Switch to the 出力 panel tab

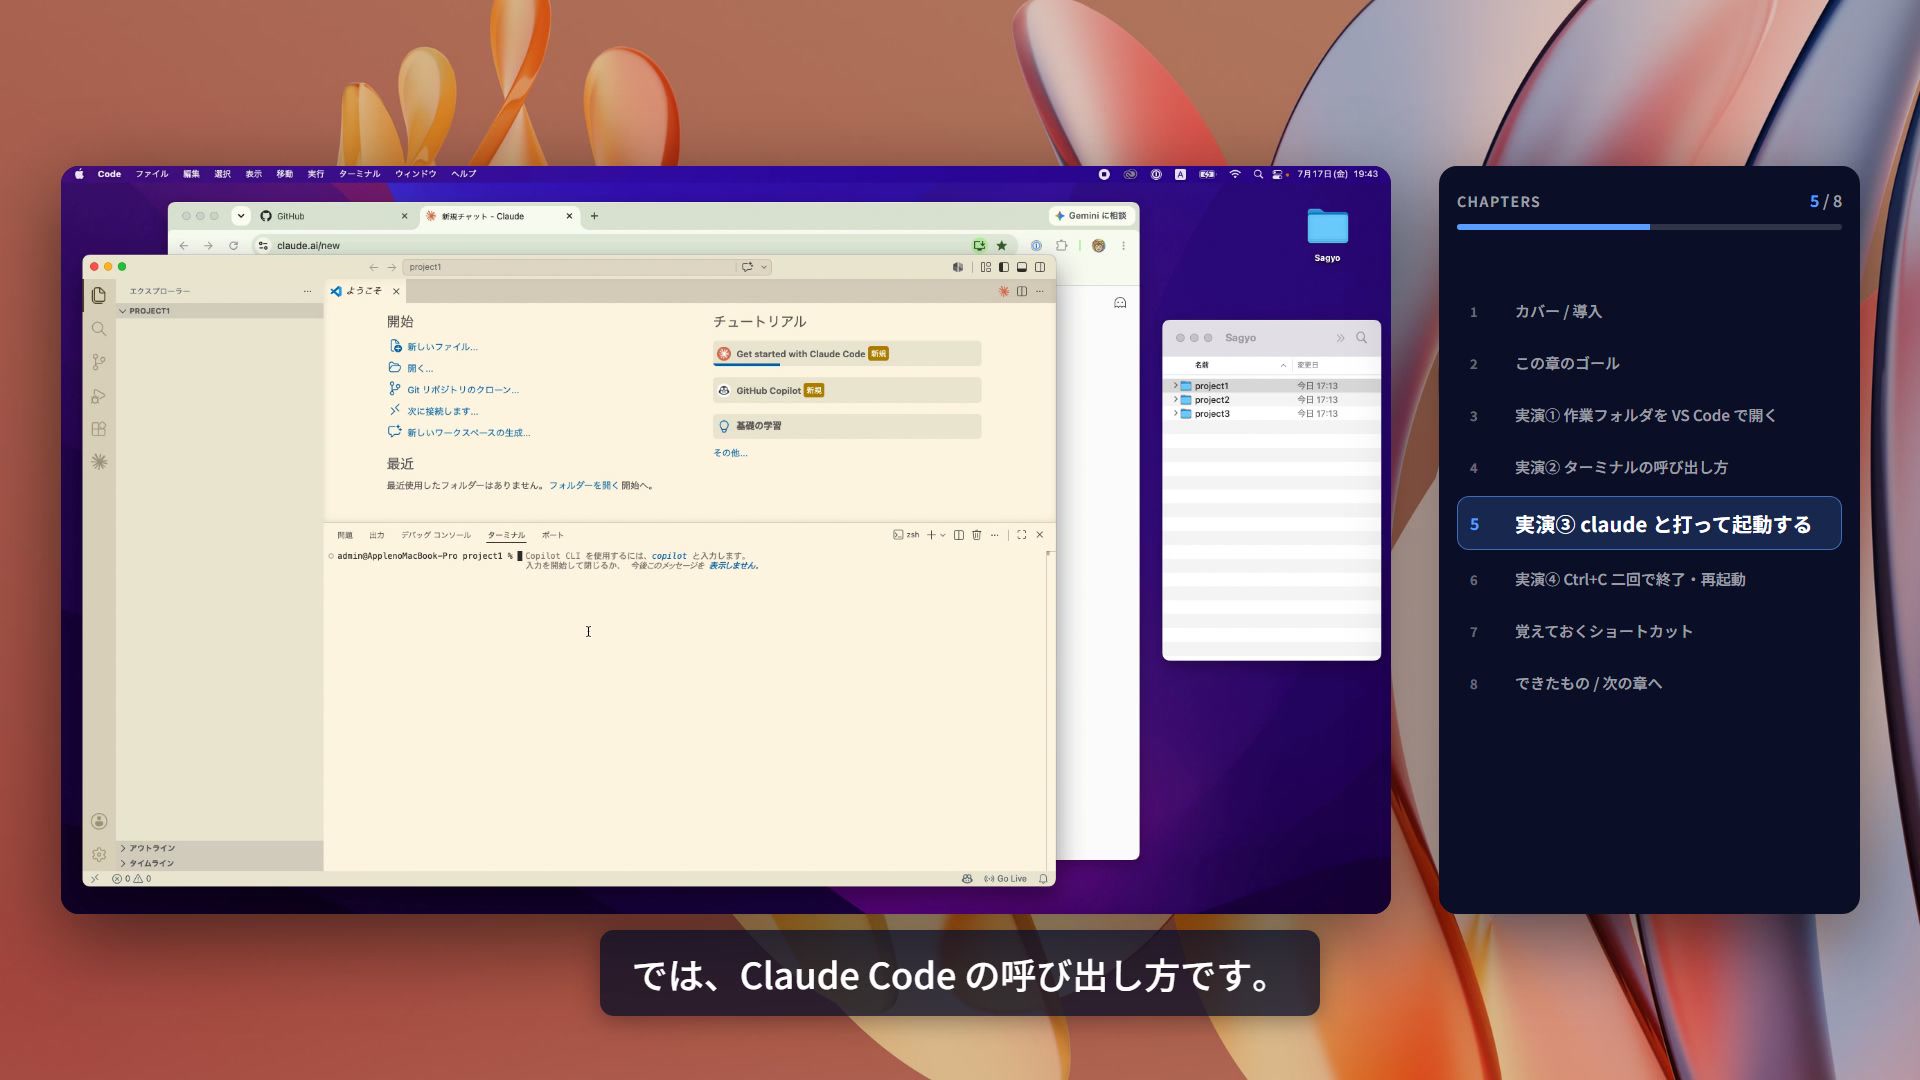click(376, 535)
